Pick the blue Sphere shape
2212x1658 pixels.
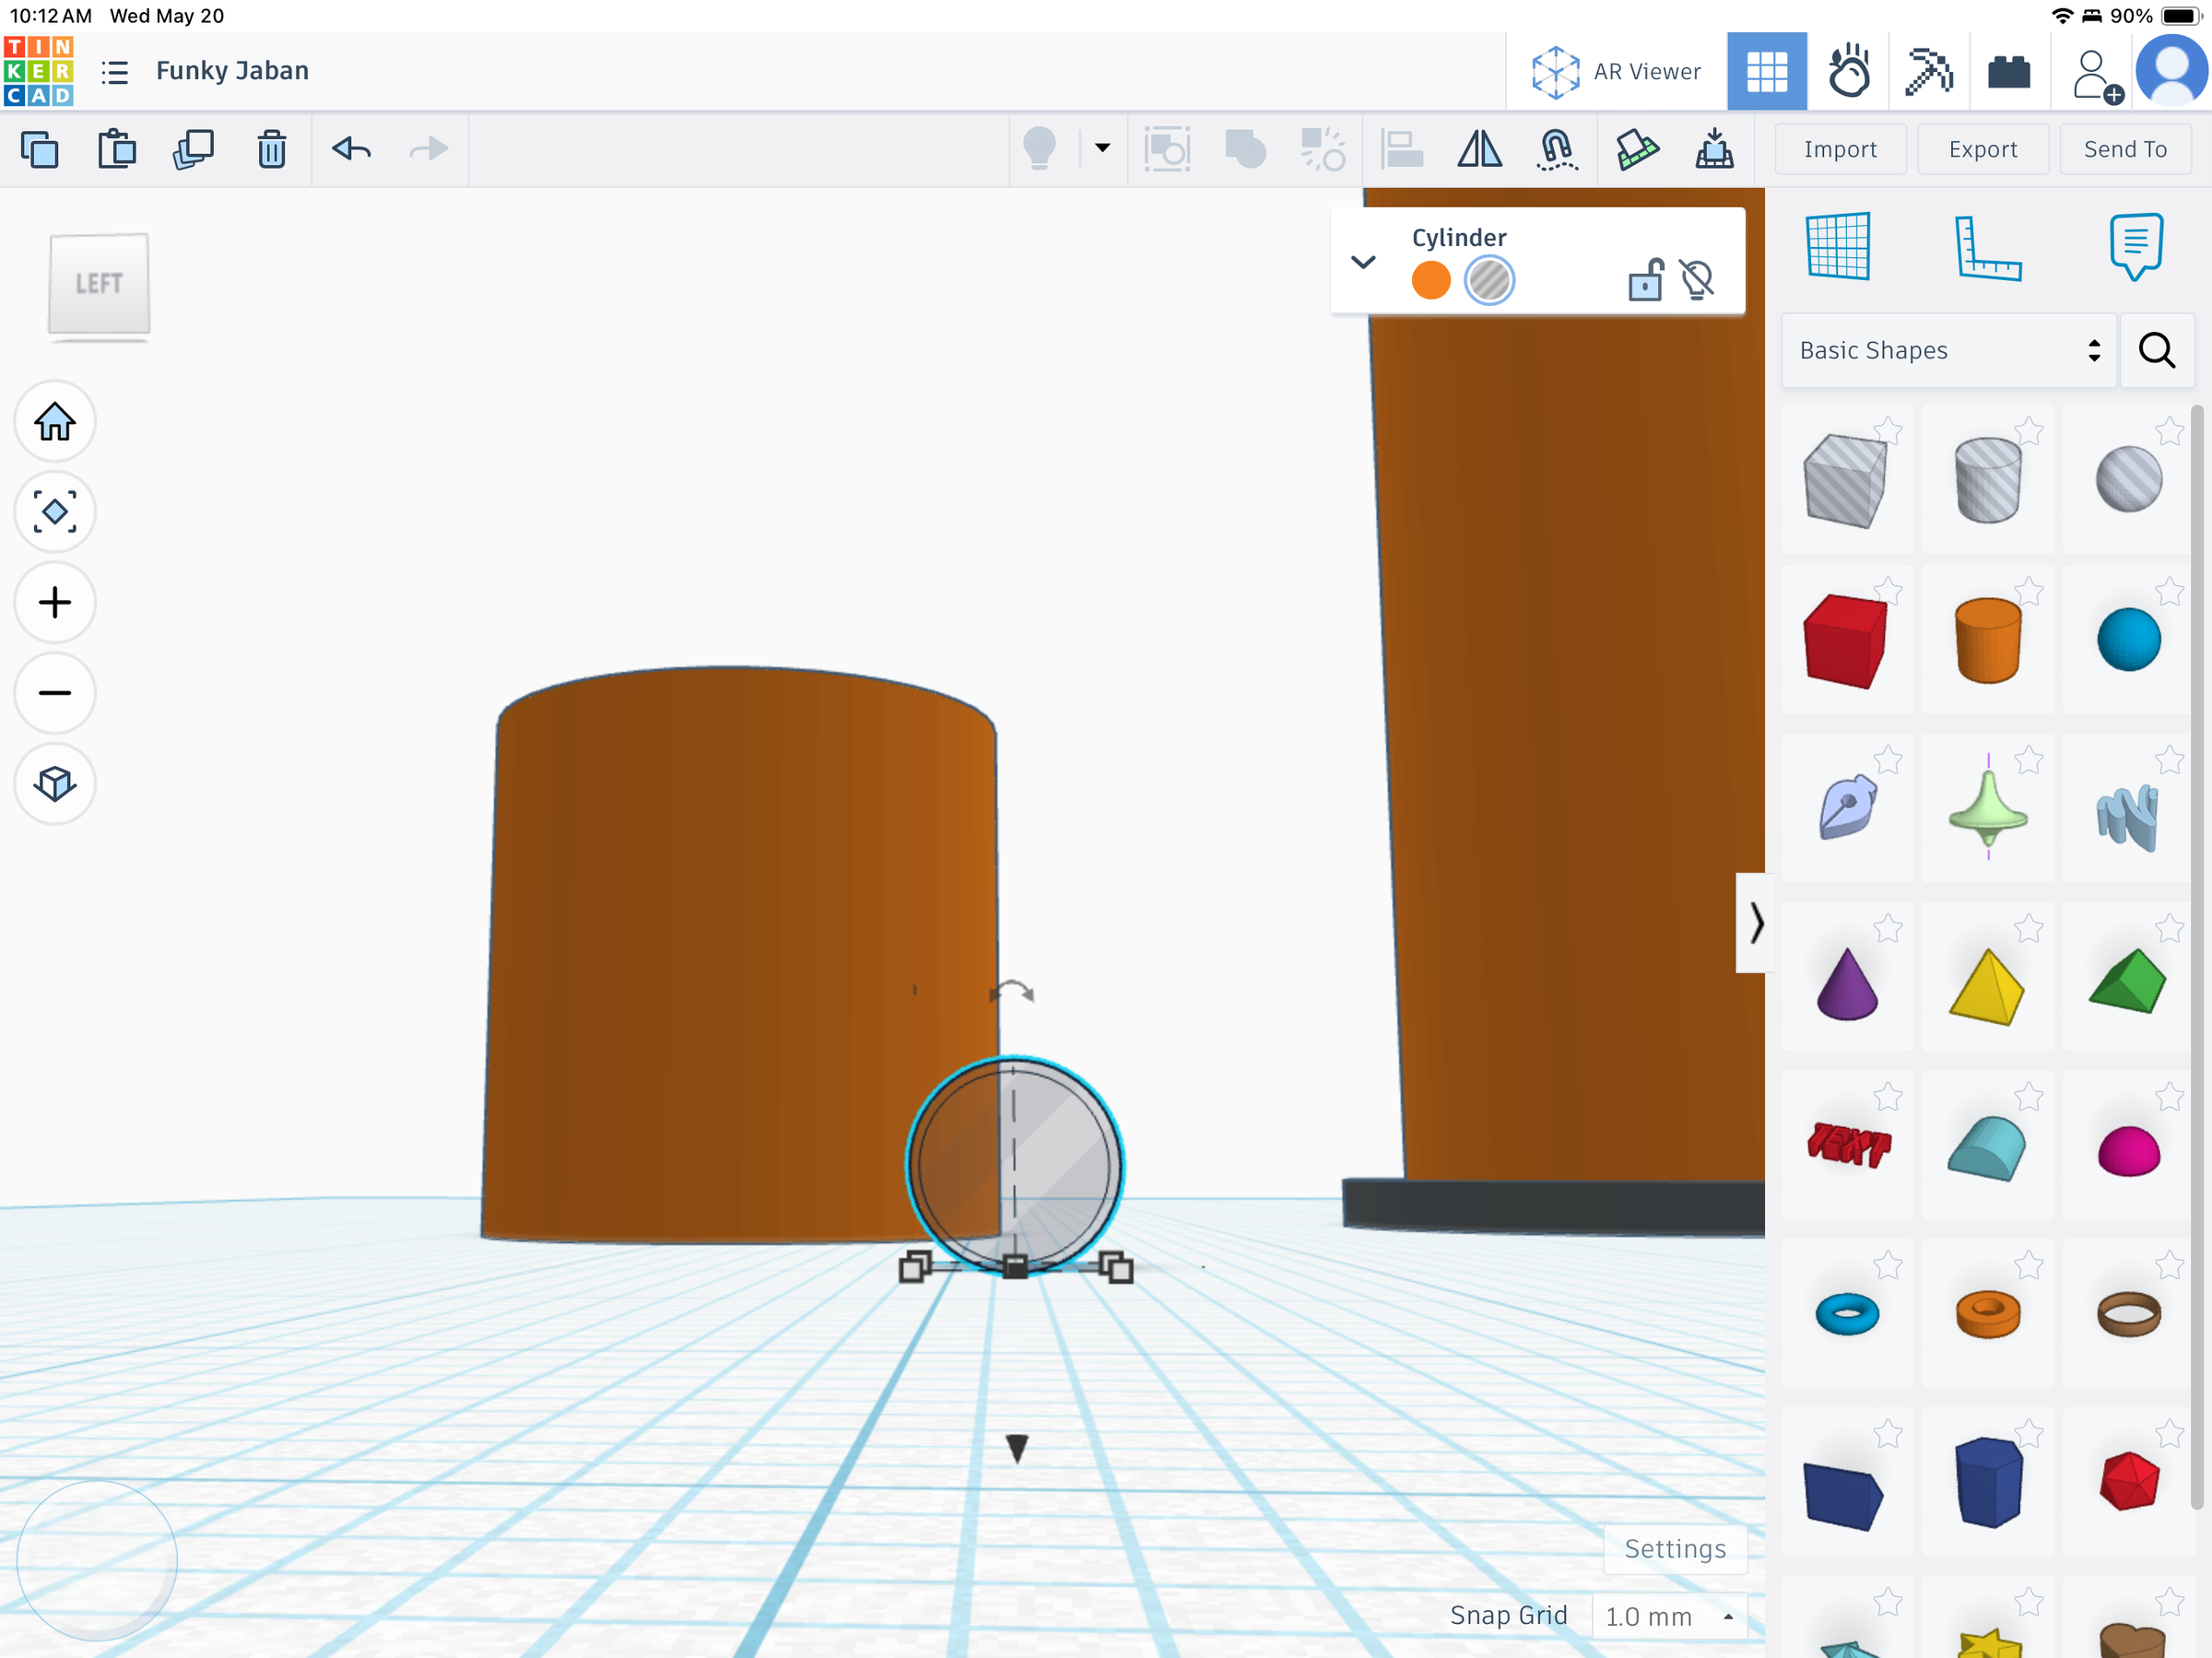(x=2129, y=640)
